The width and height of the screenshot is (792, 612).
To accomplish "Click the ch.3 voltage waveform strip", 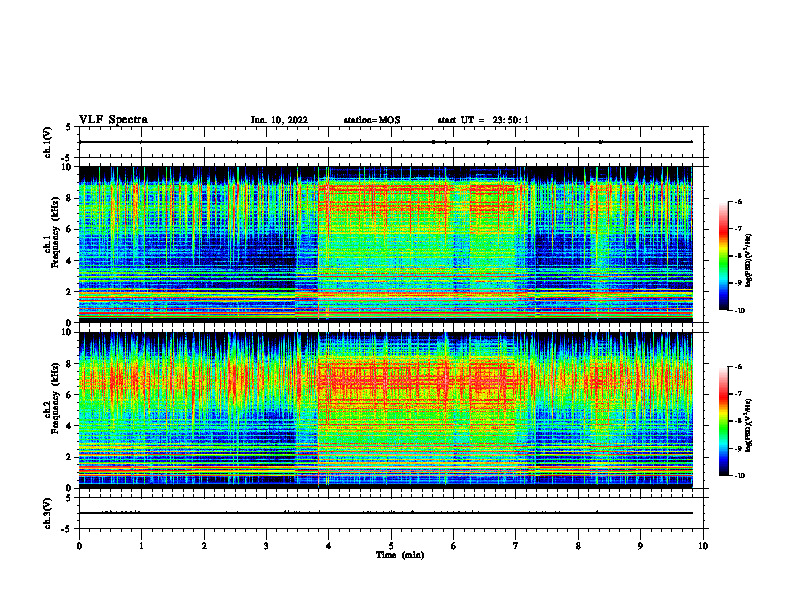I will point(391,513).
